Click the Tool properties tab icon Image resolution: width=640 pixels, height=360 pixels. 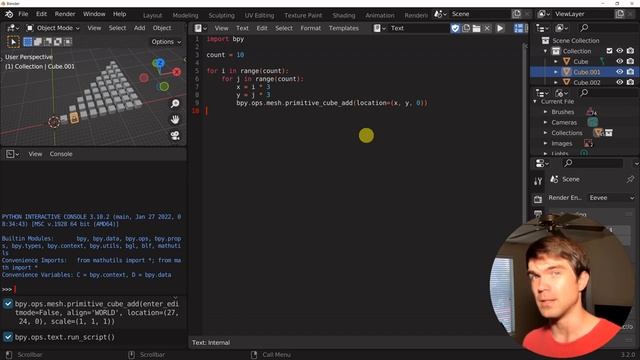point(538,181)
